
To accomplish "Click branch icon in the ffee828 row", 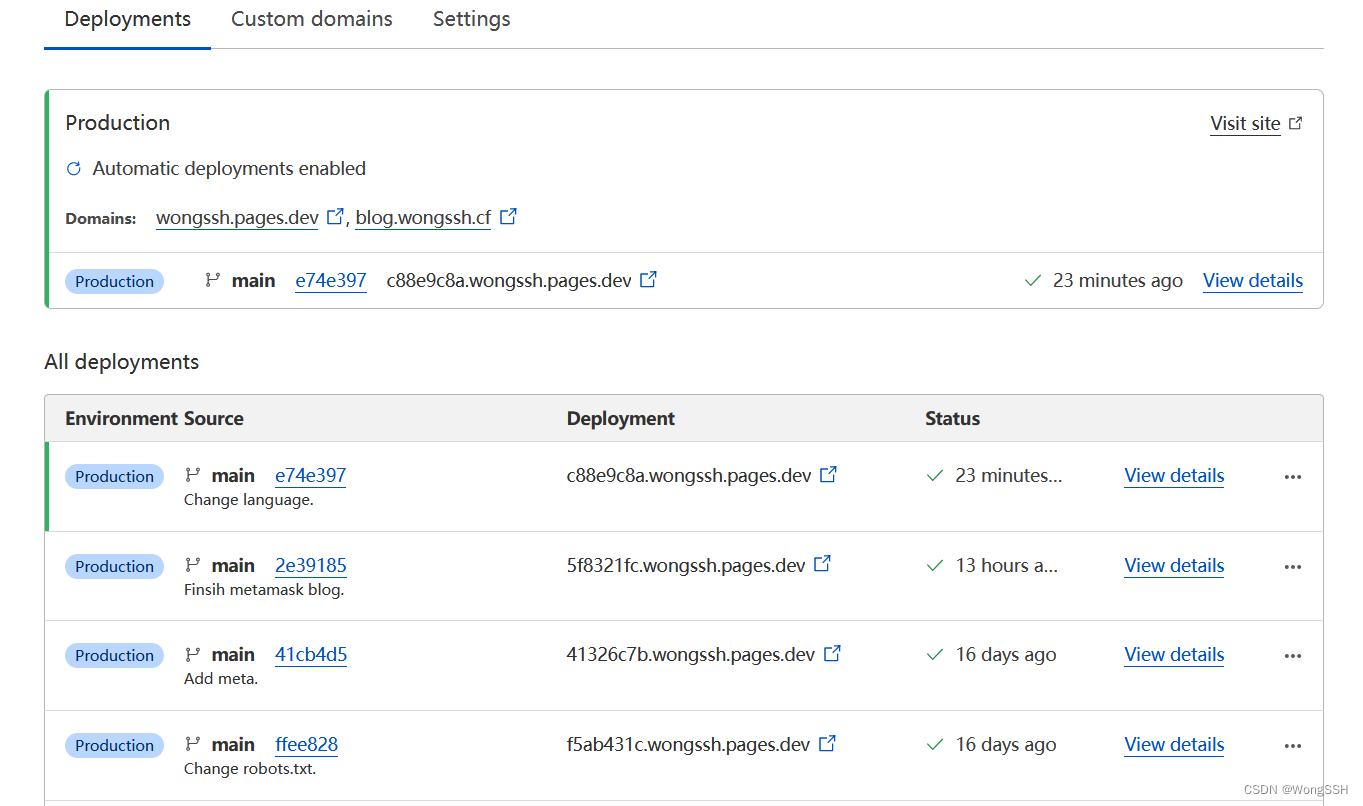I will [193, 744].
